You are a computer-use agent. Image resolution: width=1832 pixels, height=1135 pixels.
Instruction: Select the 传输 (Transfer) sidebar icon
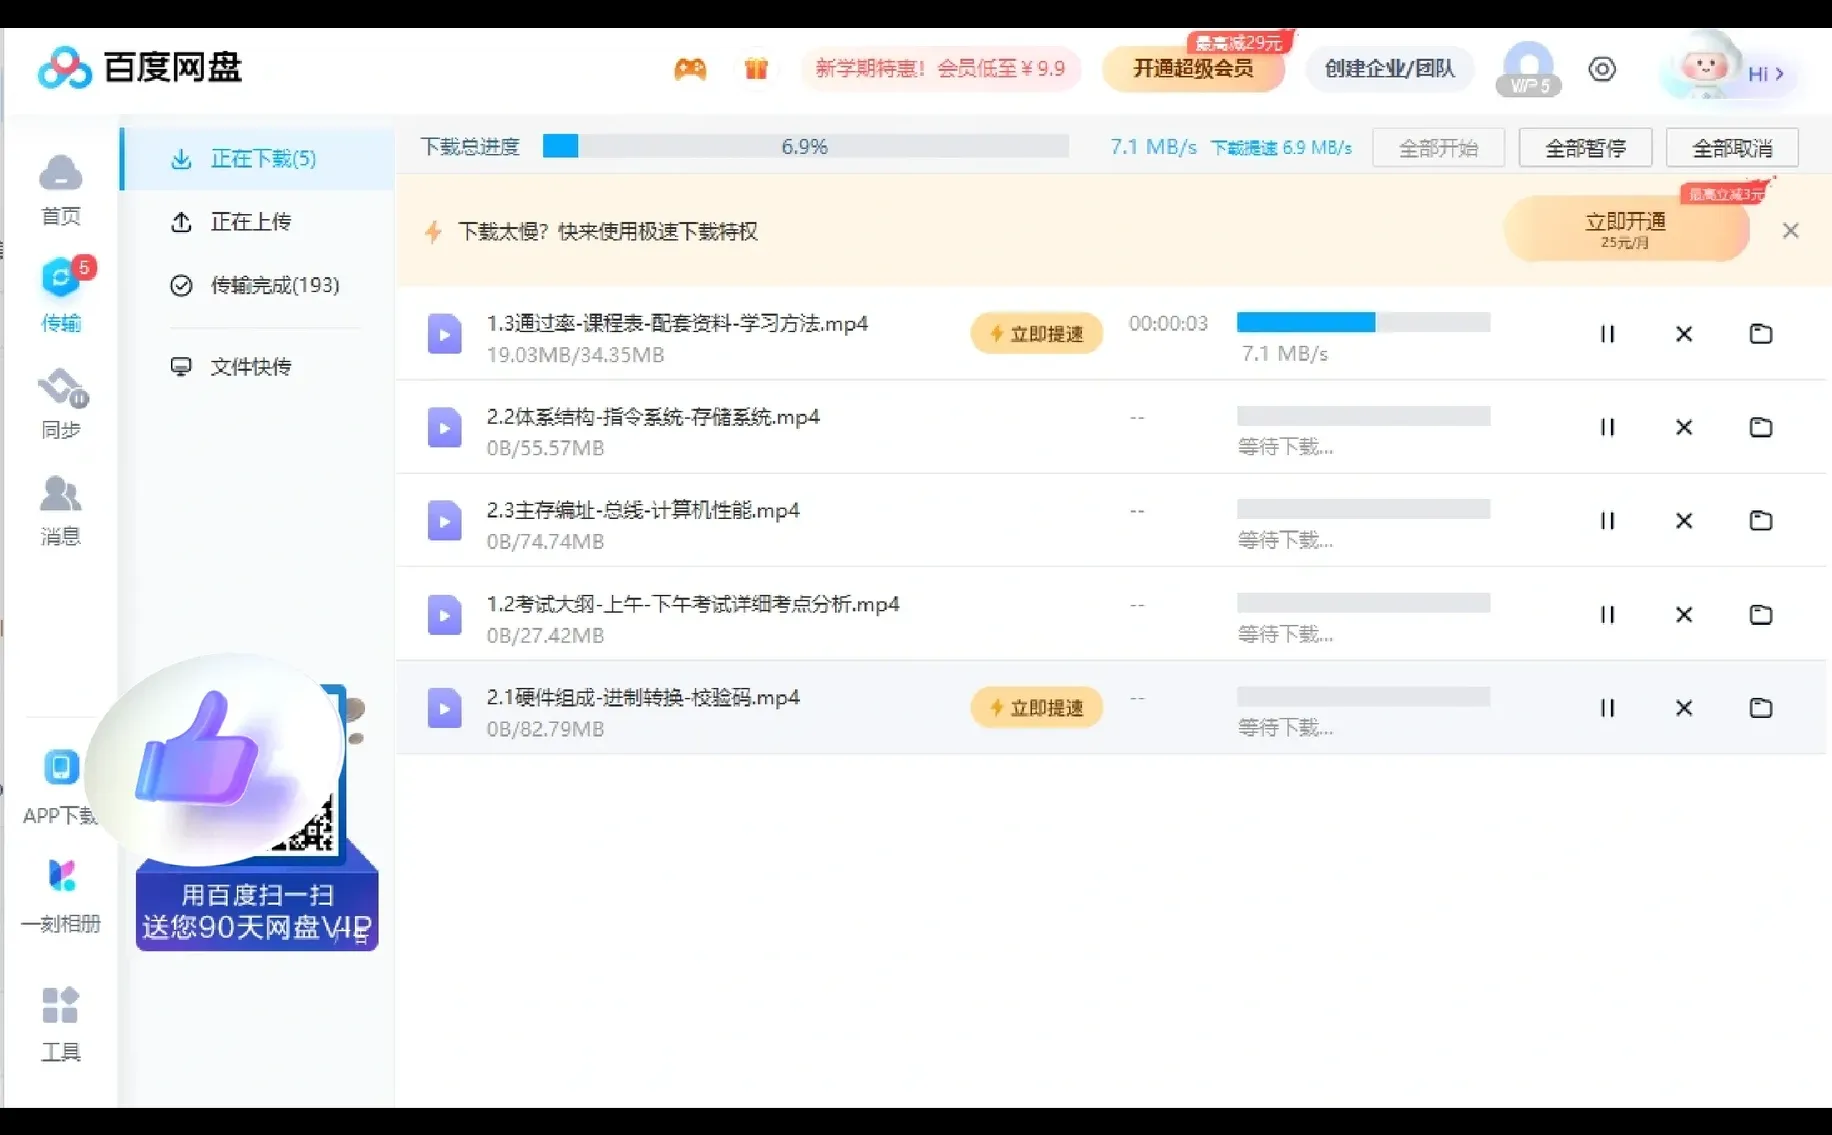60,295
